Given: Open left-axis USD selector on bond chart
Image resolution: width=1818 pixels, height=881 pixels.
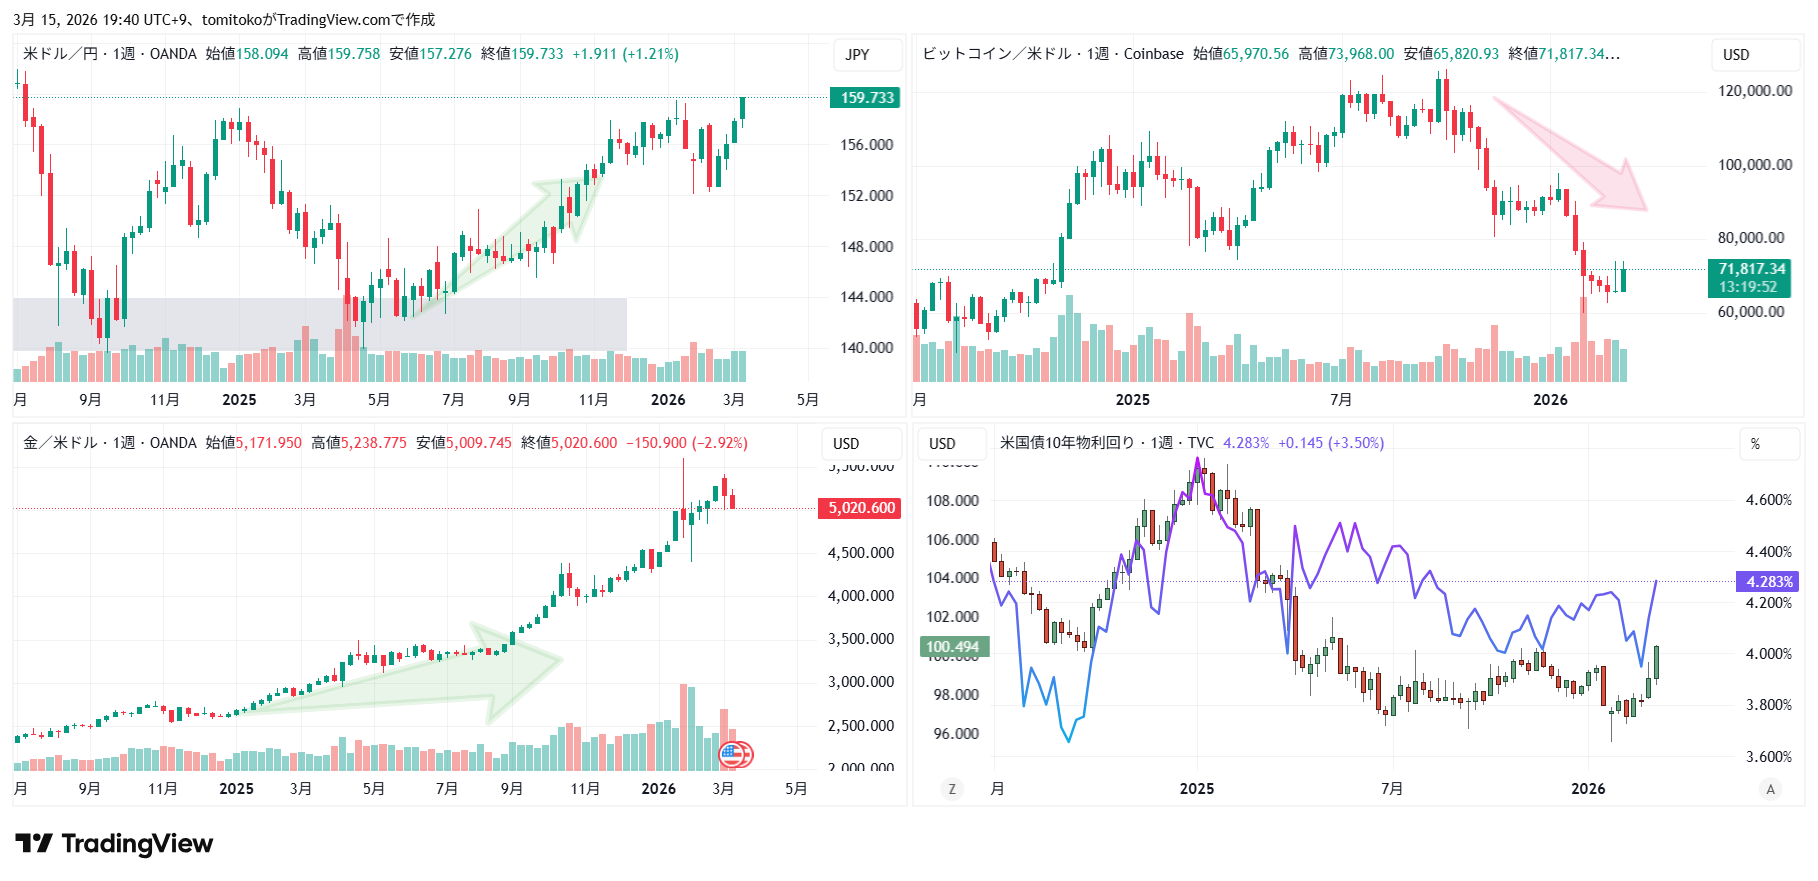Looking at the screenshot, I should click(x=942, y=444).
